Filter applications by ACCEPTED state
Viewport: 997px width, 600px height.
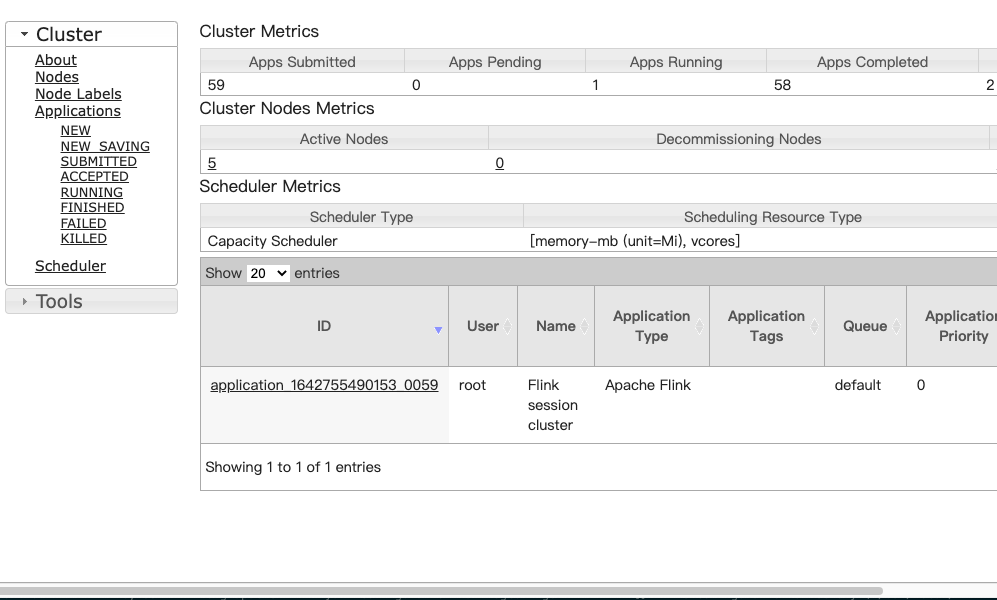(x=94, y=177)
